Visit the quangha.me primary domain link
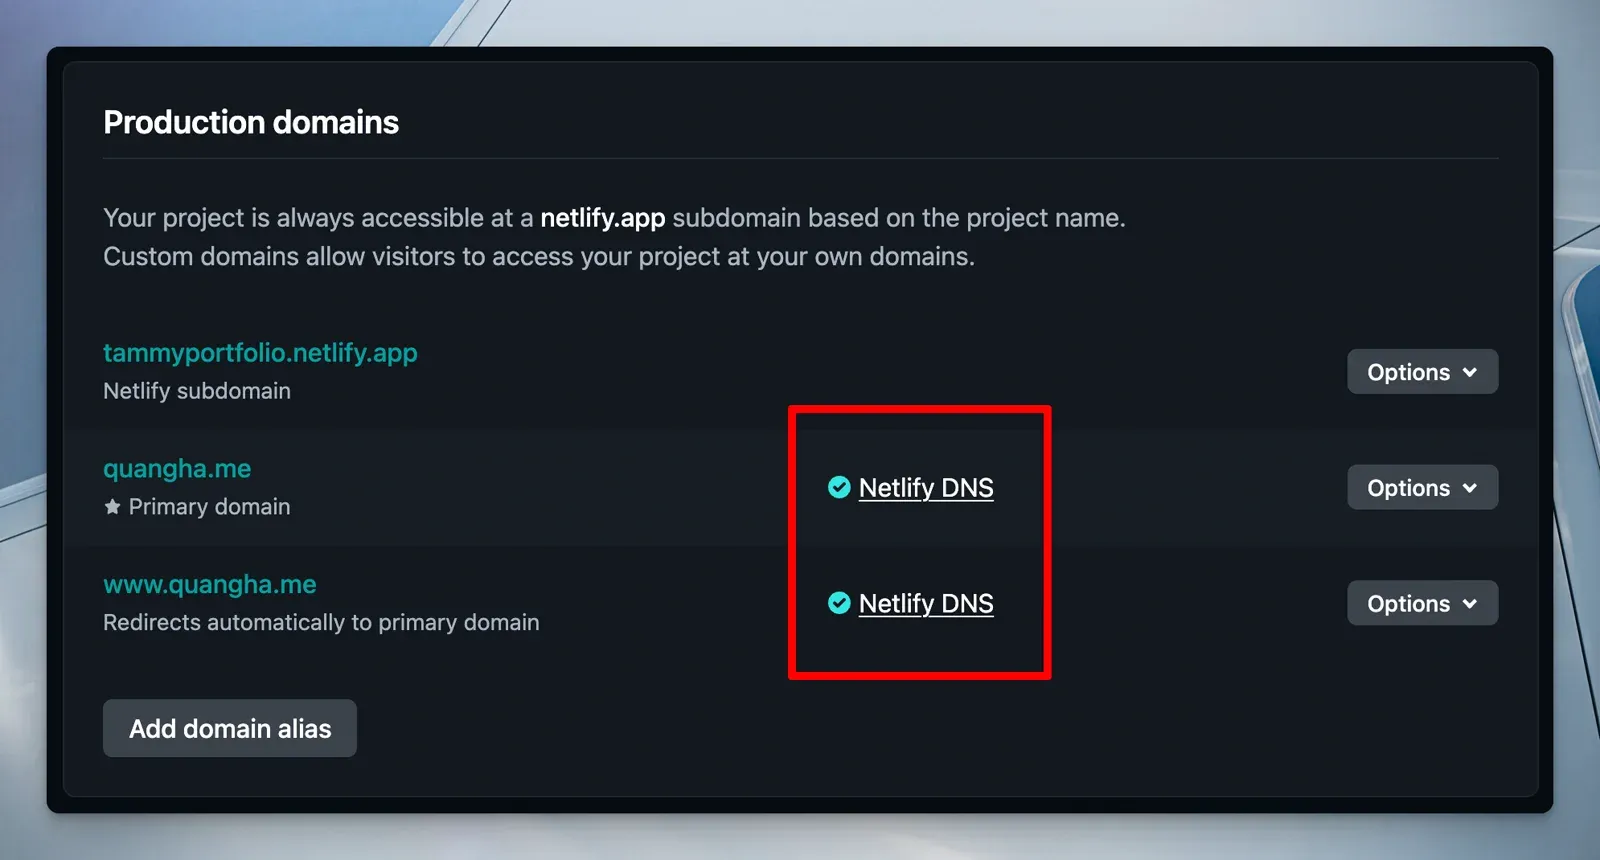The width and height of the screenshot is (1600, 860). pos(177,469)
